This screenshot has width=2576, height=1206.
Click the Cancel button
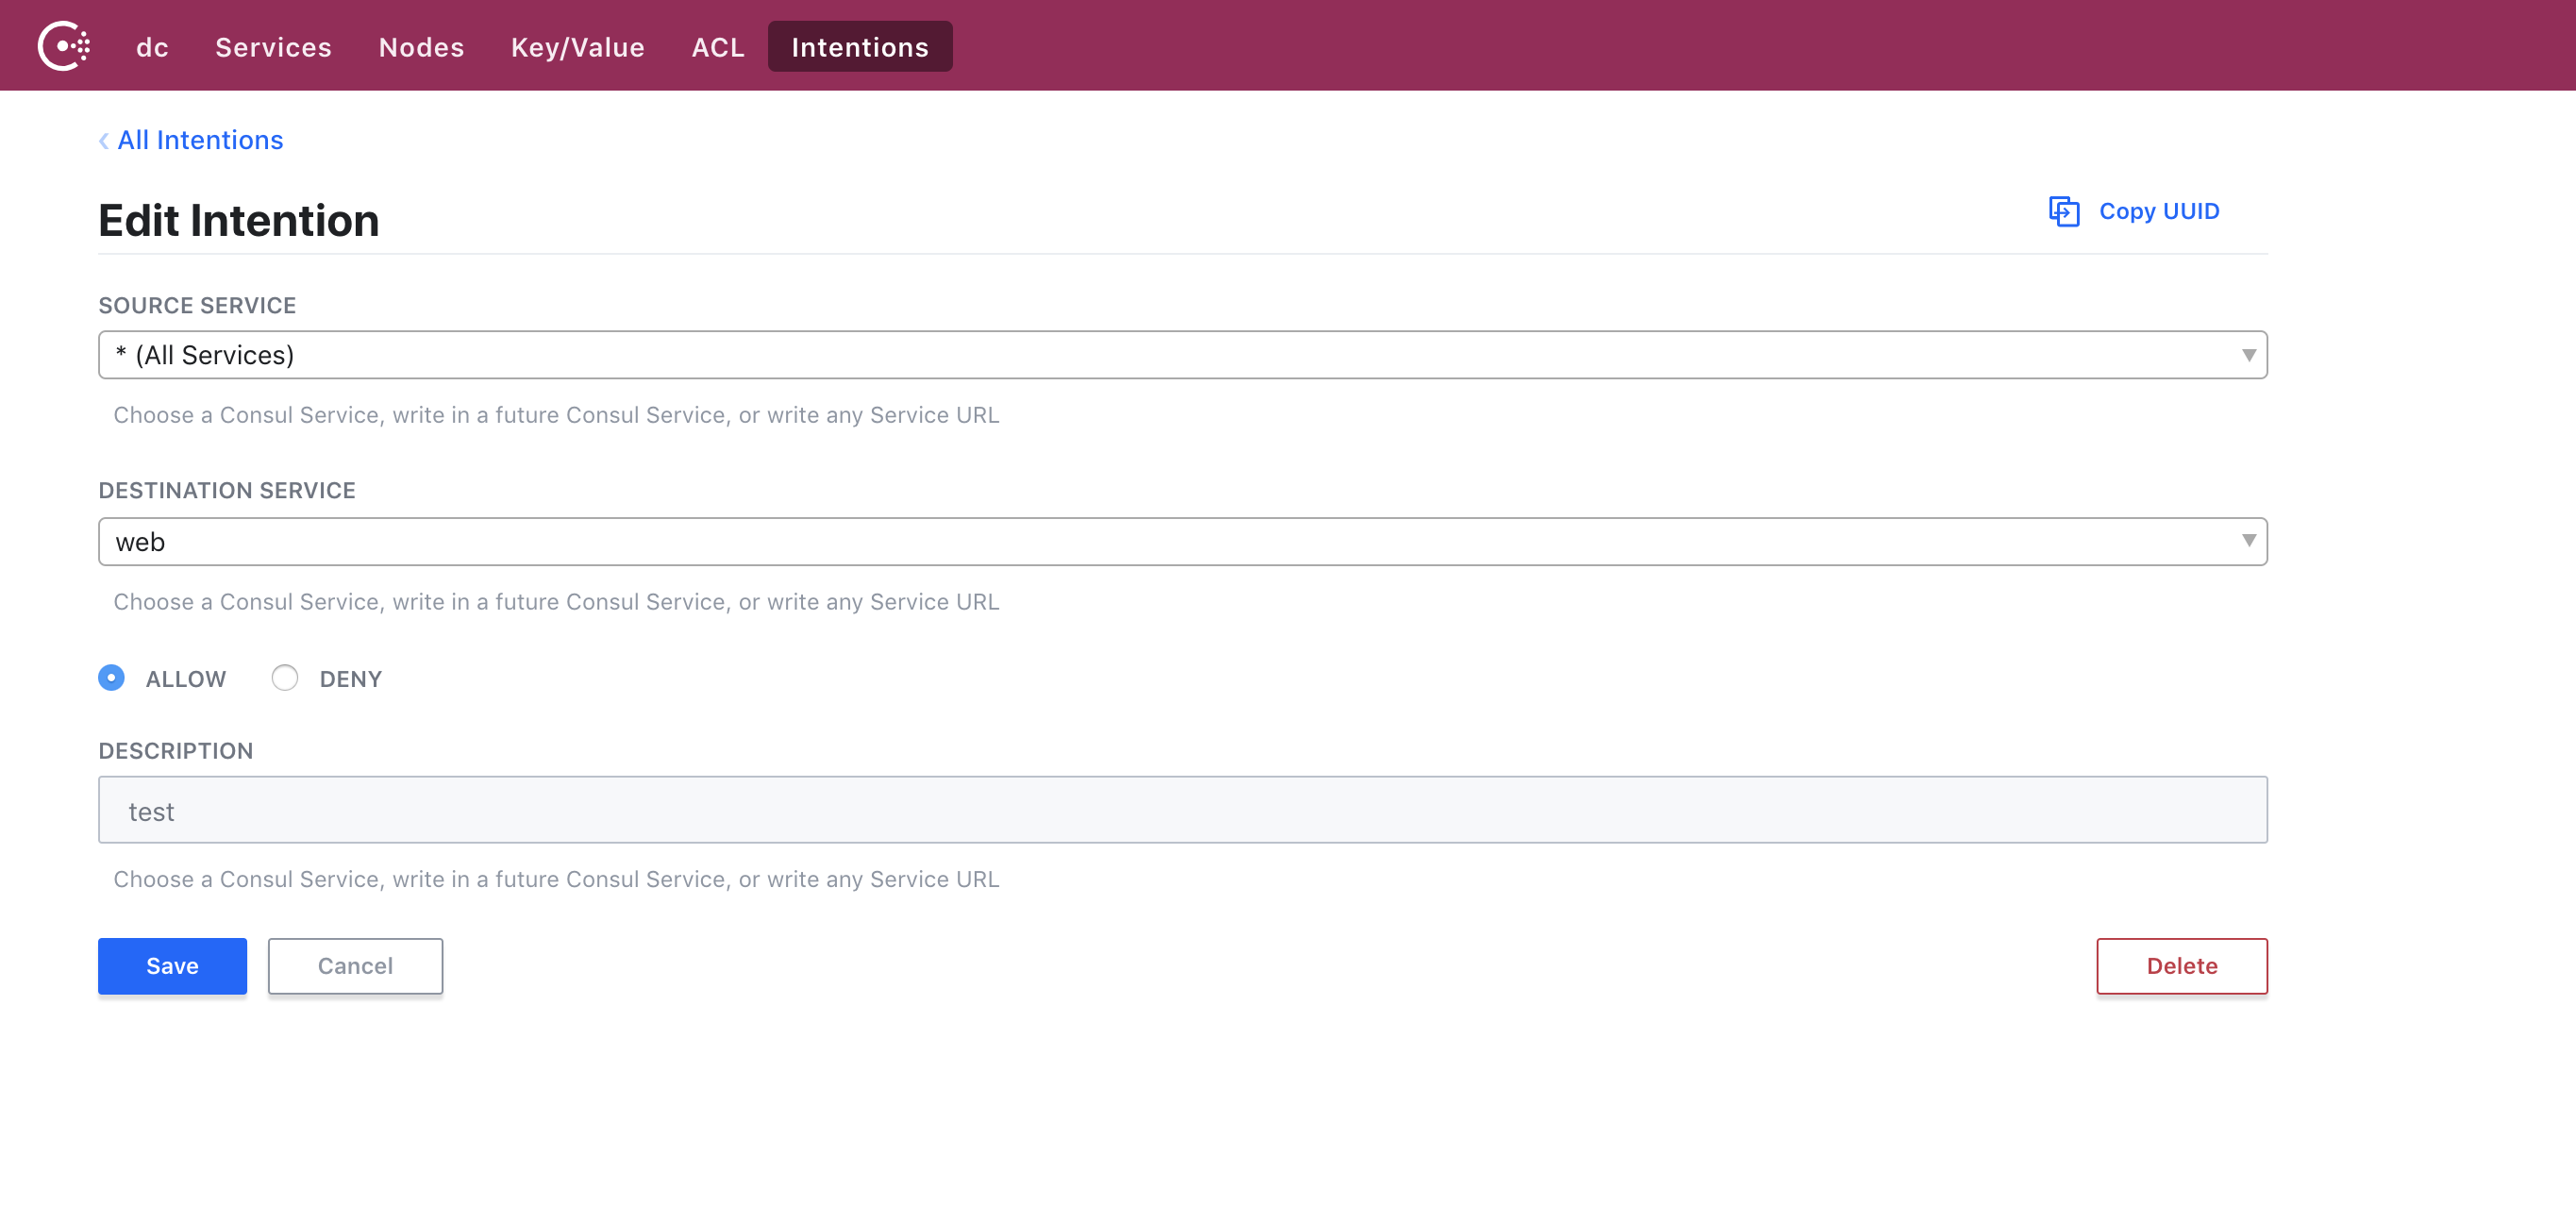[x=355, y=966]
